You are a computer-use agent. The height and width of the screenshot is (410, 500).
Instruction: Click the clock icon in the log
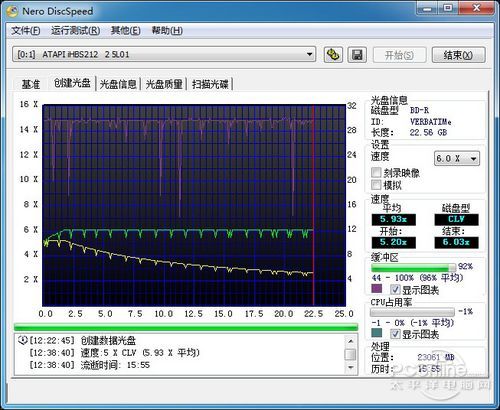(23, 340)
